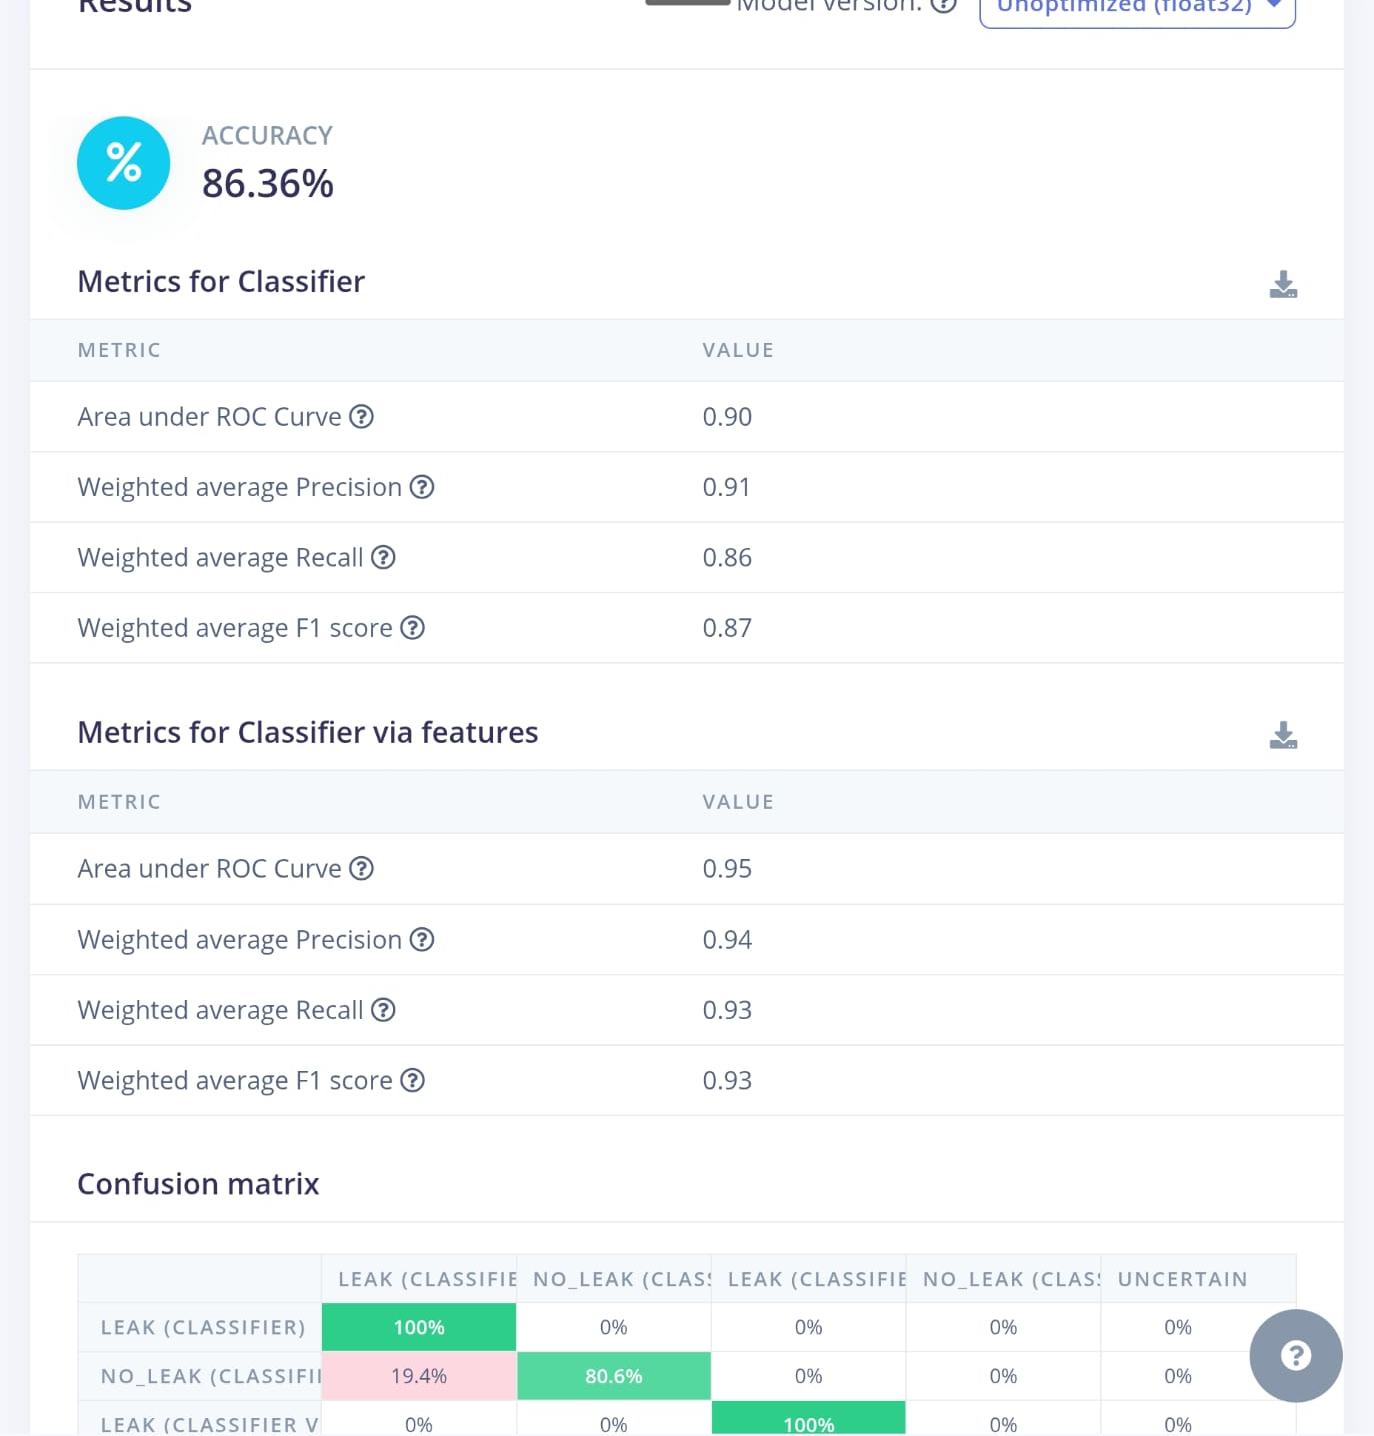
Task: Click help icon next to Model version
Action: pyautogui.click(x=943, y=4)
